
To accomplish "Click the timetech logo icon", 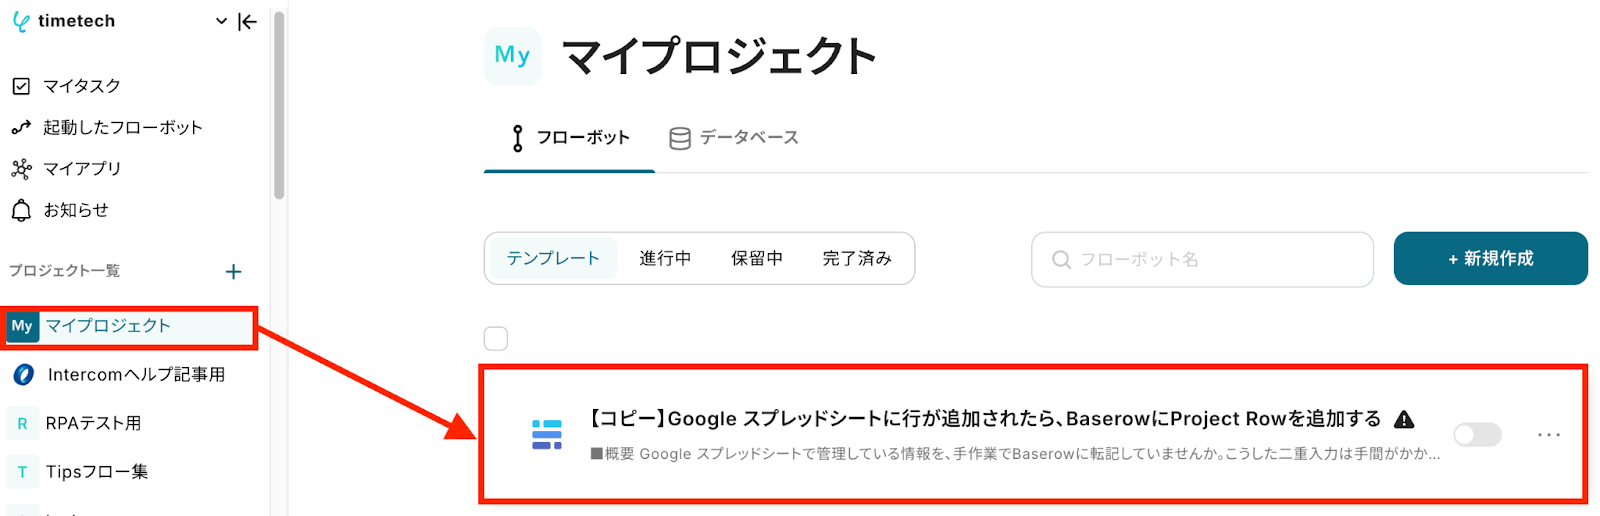I will click(21, 22).
